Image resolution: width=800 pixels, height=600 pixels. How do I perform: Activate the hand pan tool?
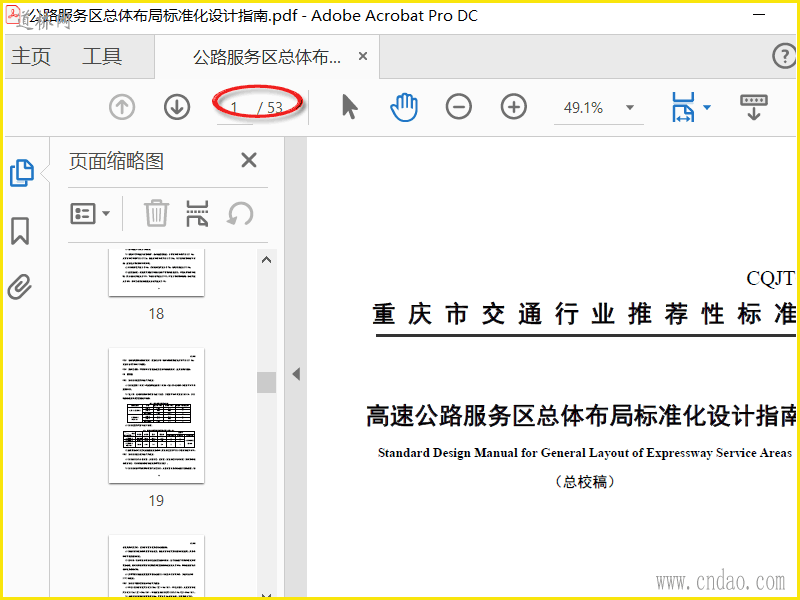click(404, 107)
